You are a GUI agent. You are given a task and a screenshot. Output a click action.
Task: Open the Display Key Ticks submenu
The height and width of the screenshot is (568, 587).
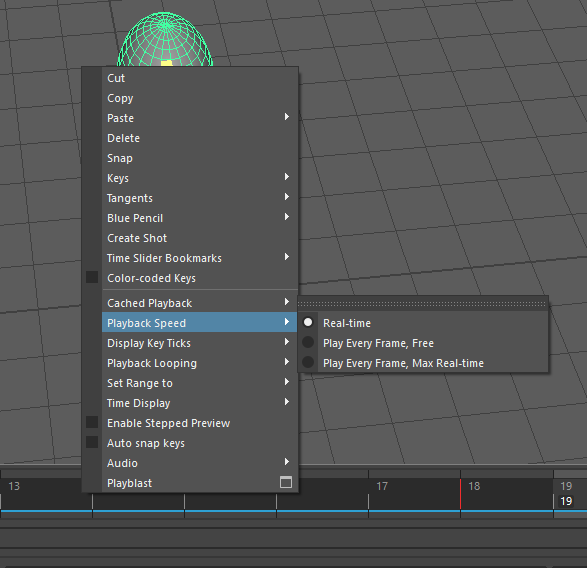click(x=200, y=343)
